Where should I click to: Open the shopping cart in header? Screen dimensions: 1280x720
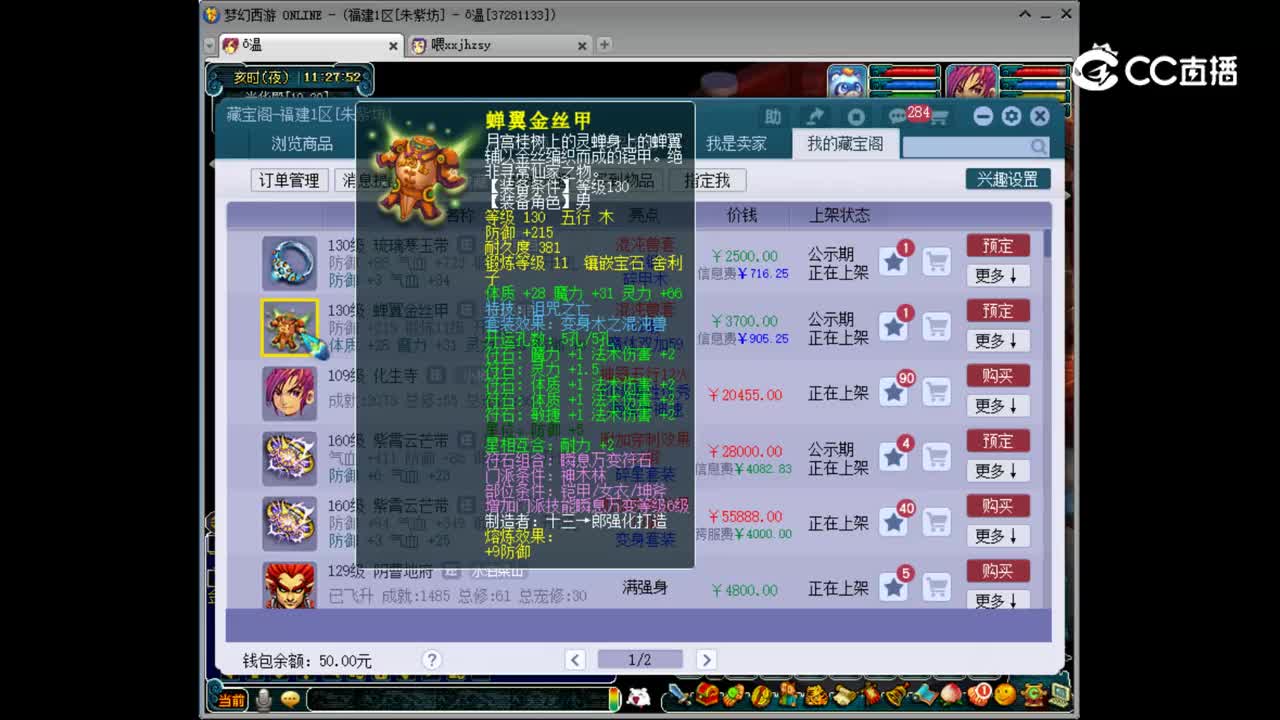click(x=939, y=118)
